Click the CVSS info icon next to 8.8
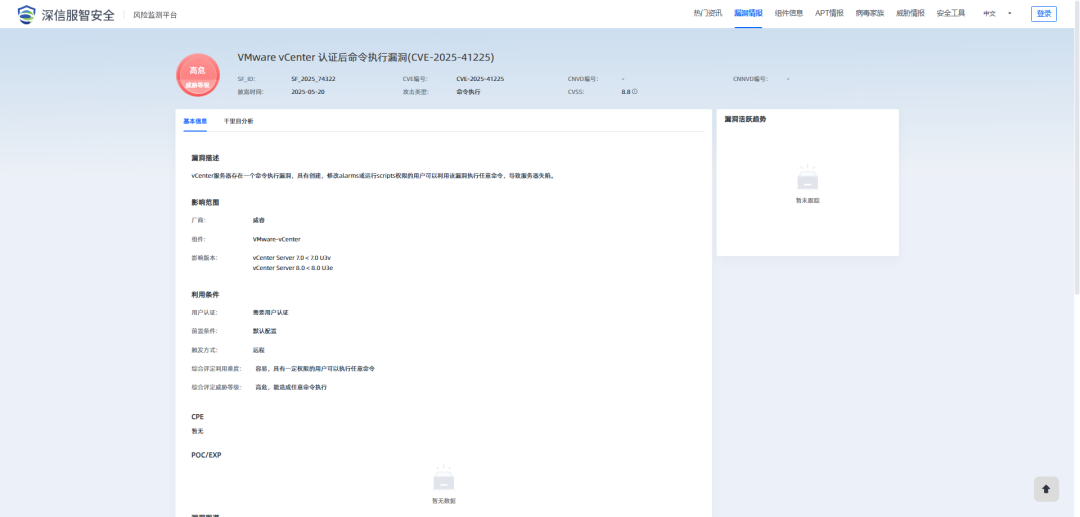Viewport: 1080px width, 517px height. click(634, 91)
